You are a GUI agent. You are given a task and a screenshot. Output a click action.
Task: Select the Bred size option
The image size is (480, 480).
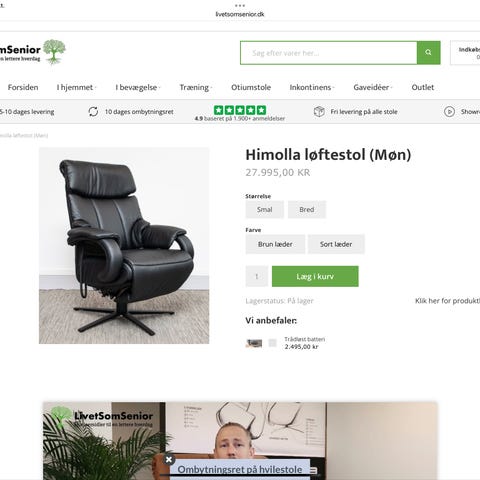pyautogui.click(x=307, y=210)
